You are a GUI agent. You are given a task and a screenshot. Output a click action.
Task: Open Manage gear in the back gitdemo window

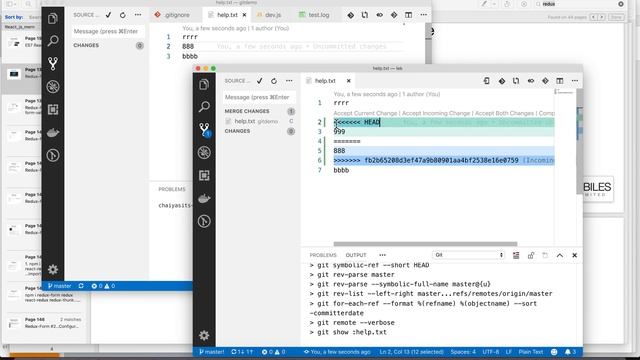(53, 269)
